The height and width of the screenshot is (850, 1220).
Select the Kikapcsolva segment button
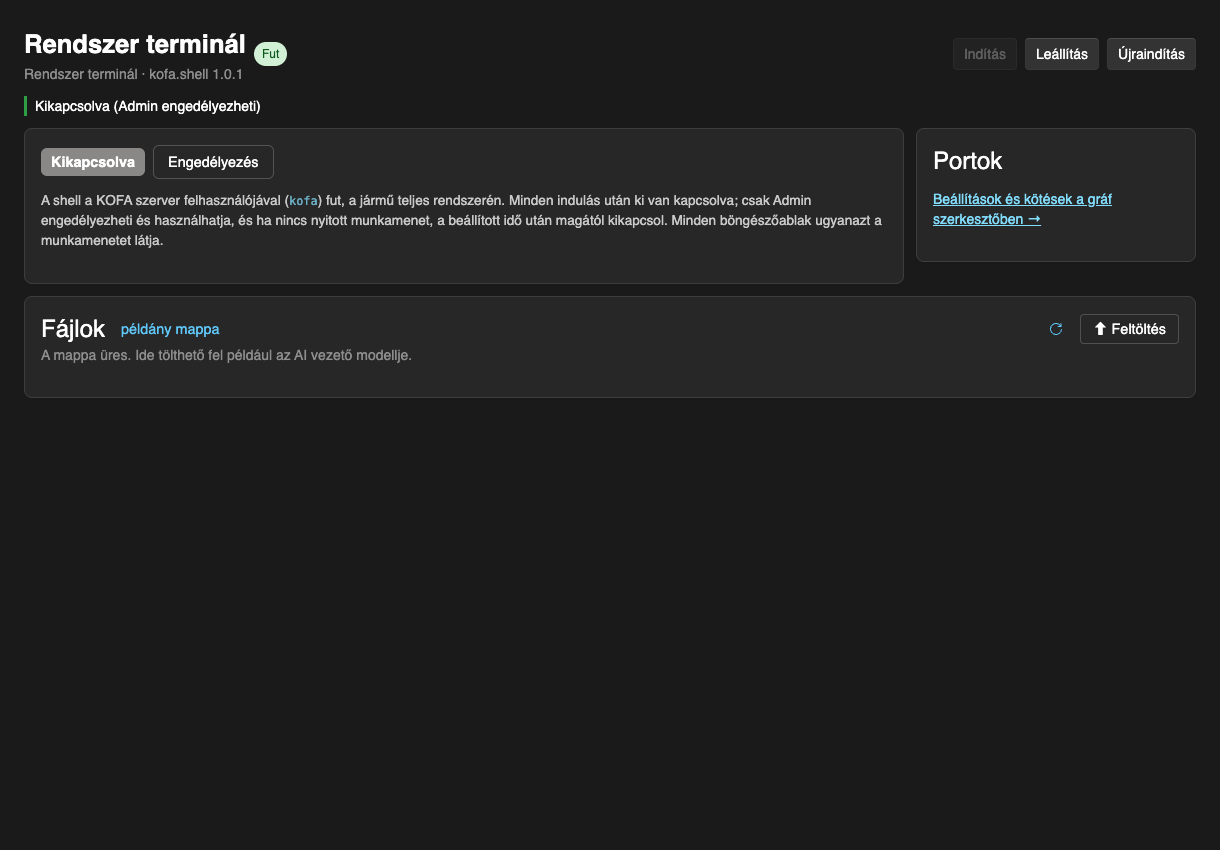(x=93, y=162)
